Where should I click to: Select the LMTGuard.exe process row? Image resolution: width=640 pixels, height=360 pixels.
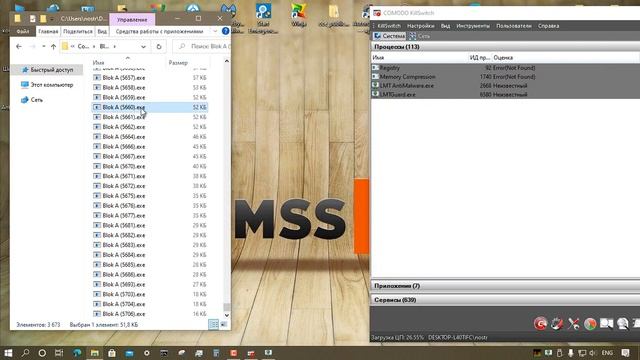pyautogui.click(x=505, y=94)
